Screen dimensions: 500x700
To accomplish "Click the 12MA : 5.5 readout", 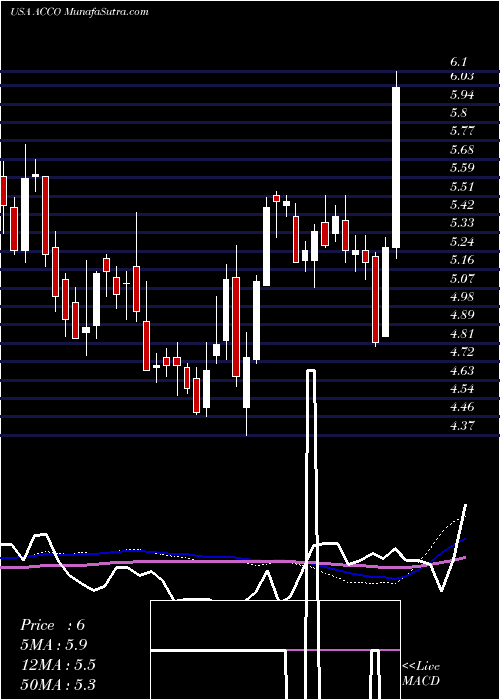I will click(58, 665).
